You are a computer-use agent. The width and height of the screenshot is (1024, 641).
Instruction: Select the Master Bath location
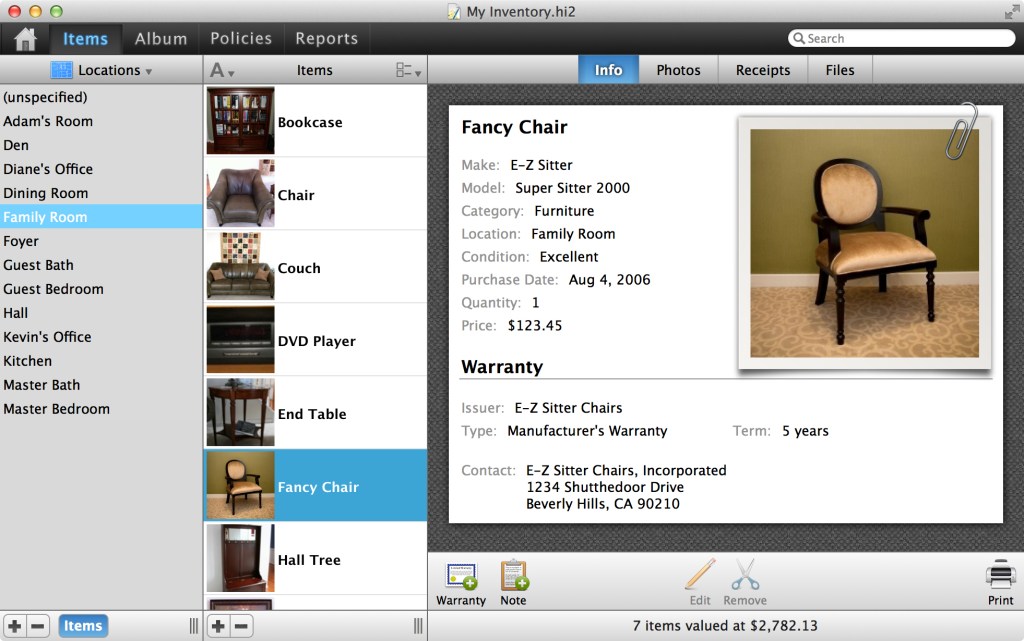101,385
